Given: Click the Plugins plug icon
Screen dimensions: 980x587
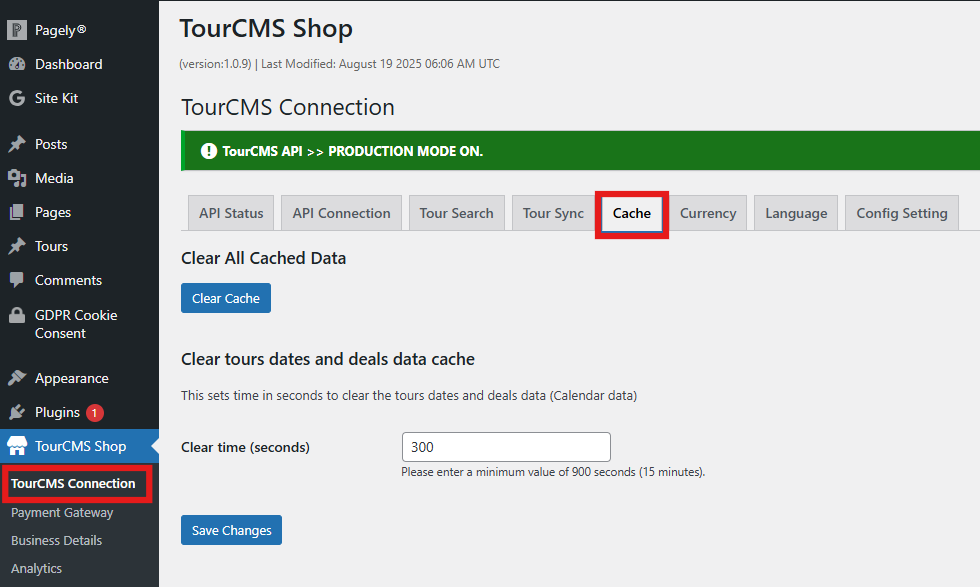Looking at the screenshot, I should pos(17,412).
